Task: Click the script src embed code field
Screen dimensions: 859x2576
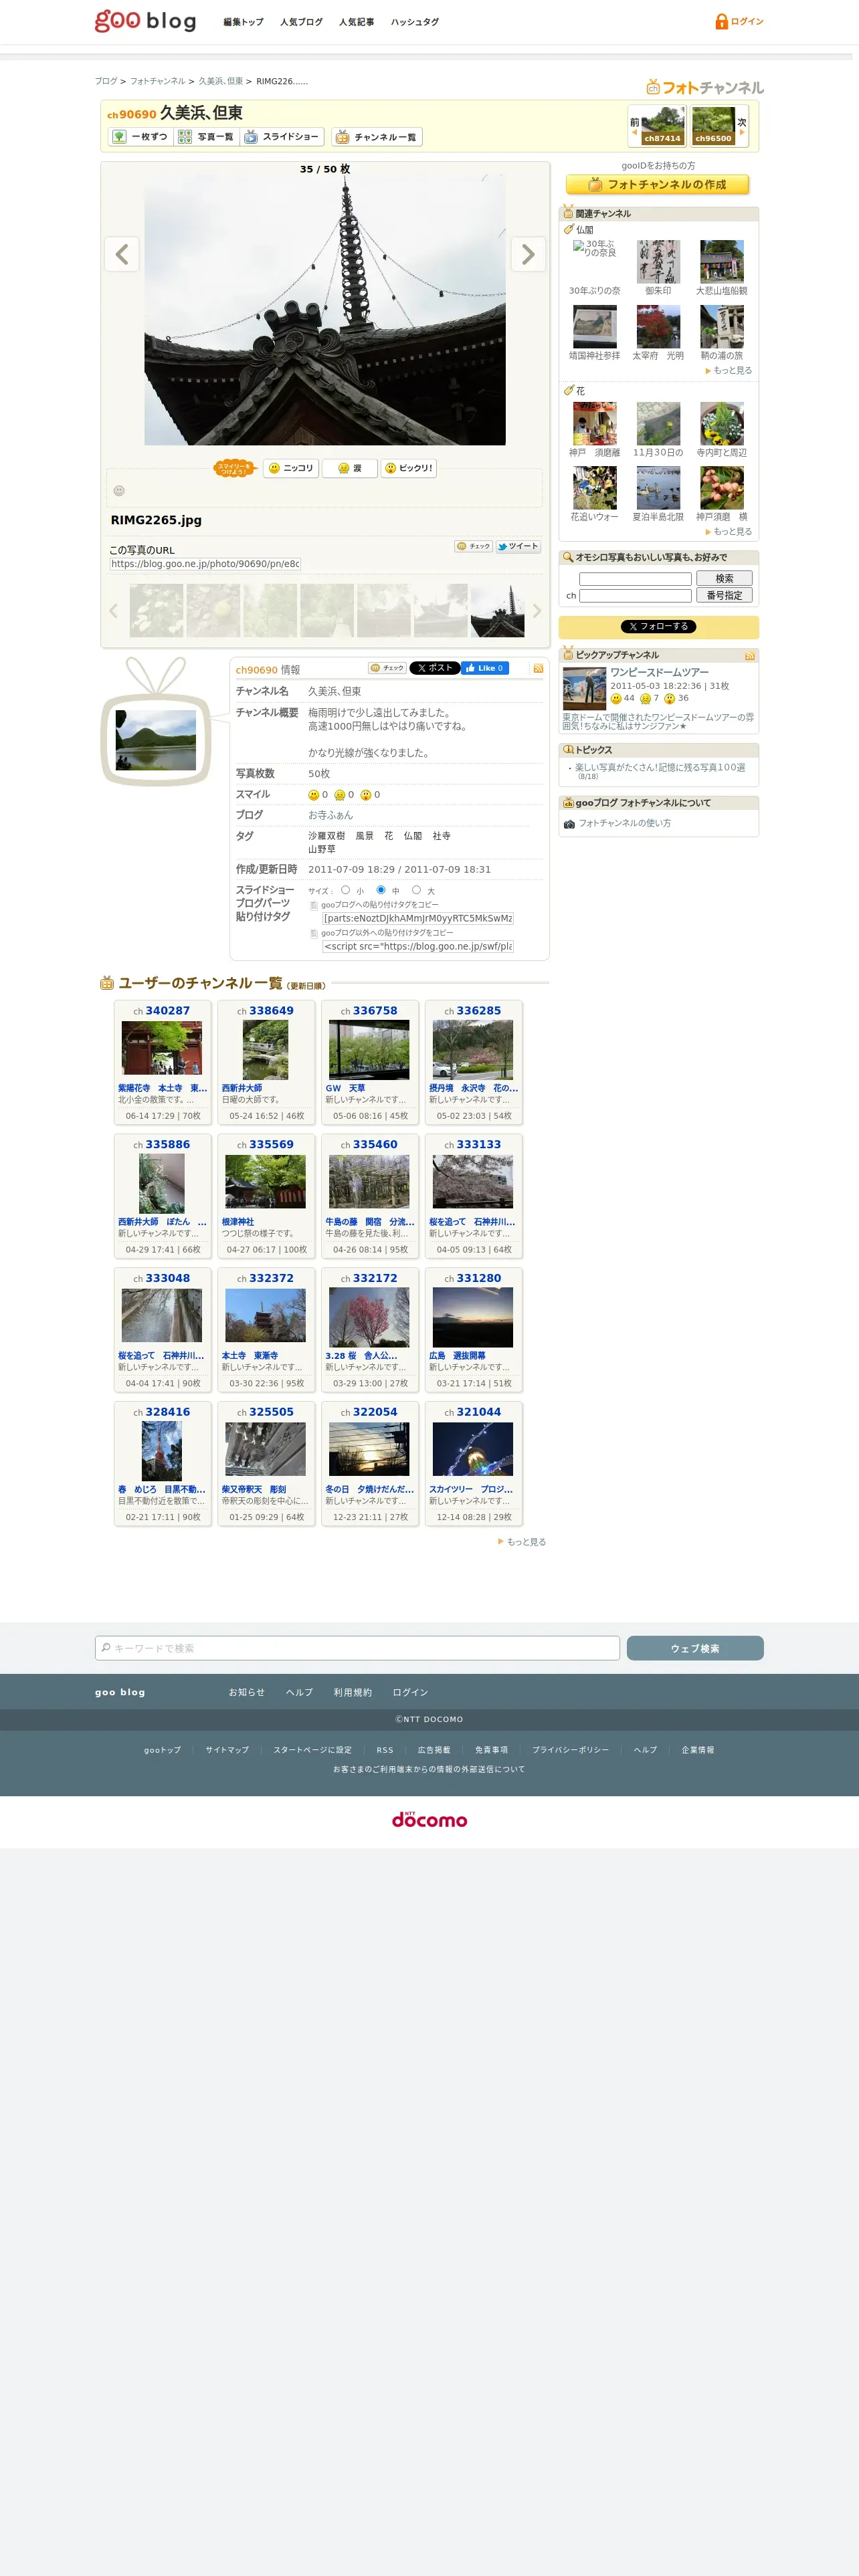Action: 417,946
